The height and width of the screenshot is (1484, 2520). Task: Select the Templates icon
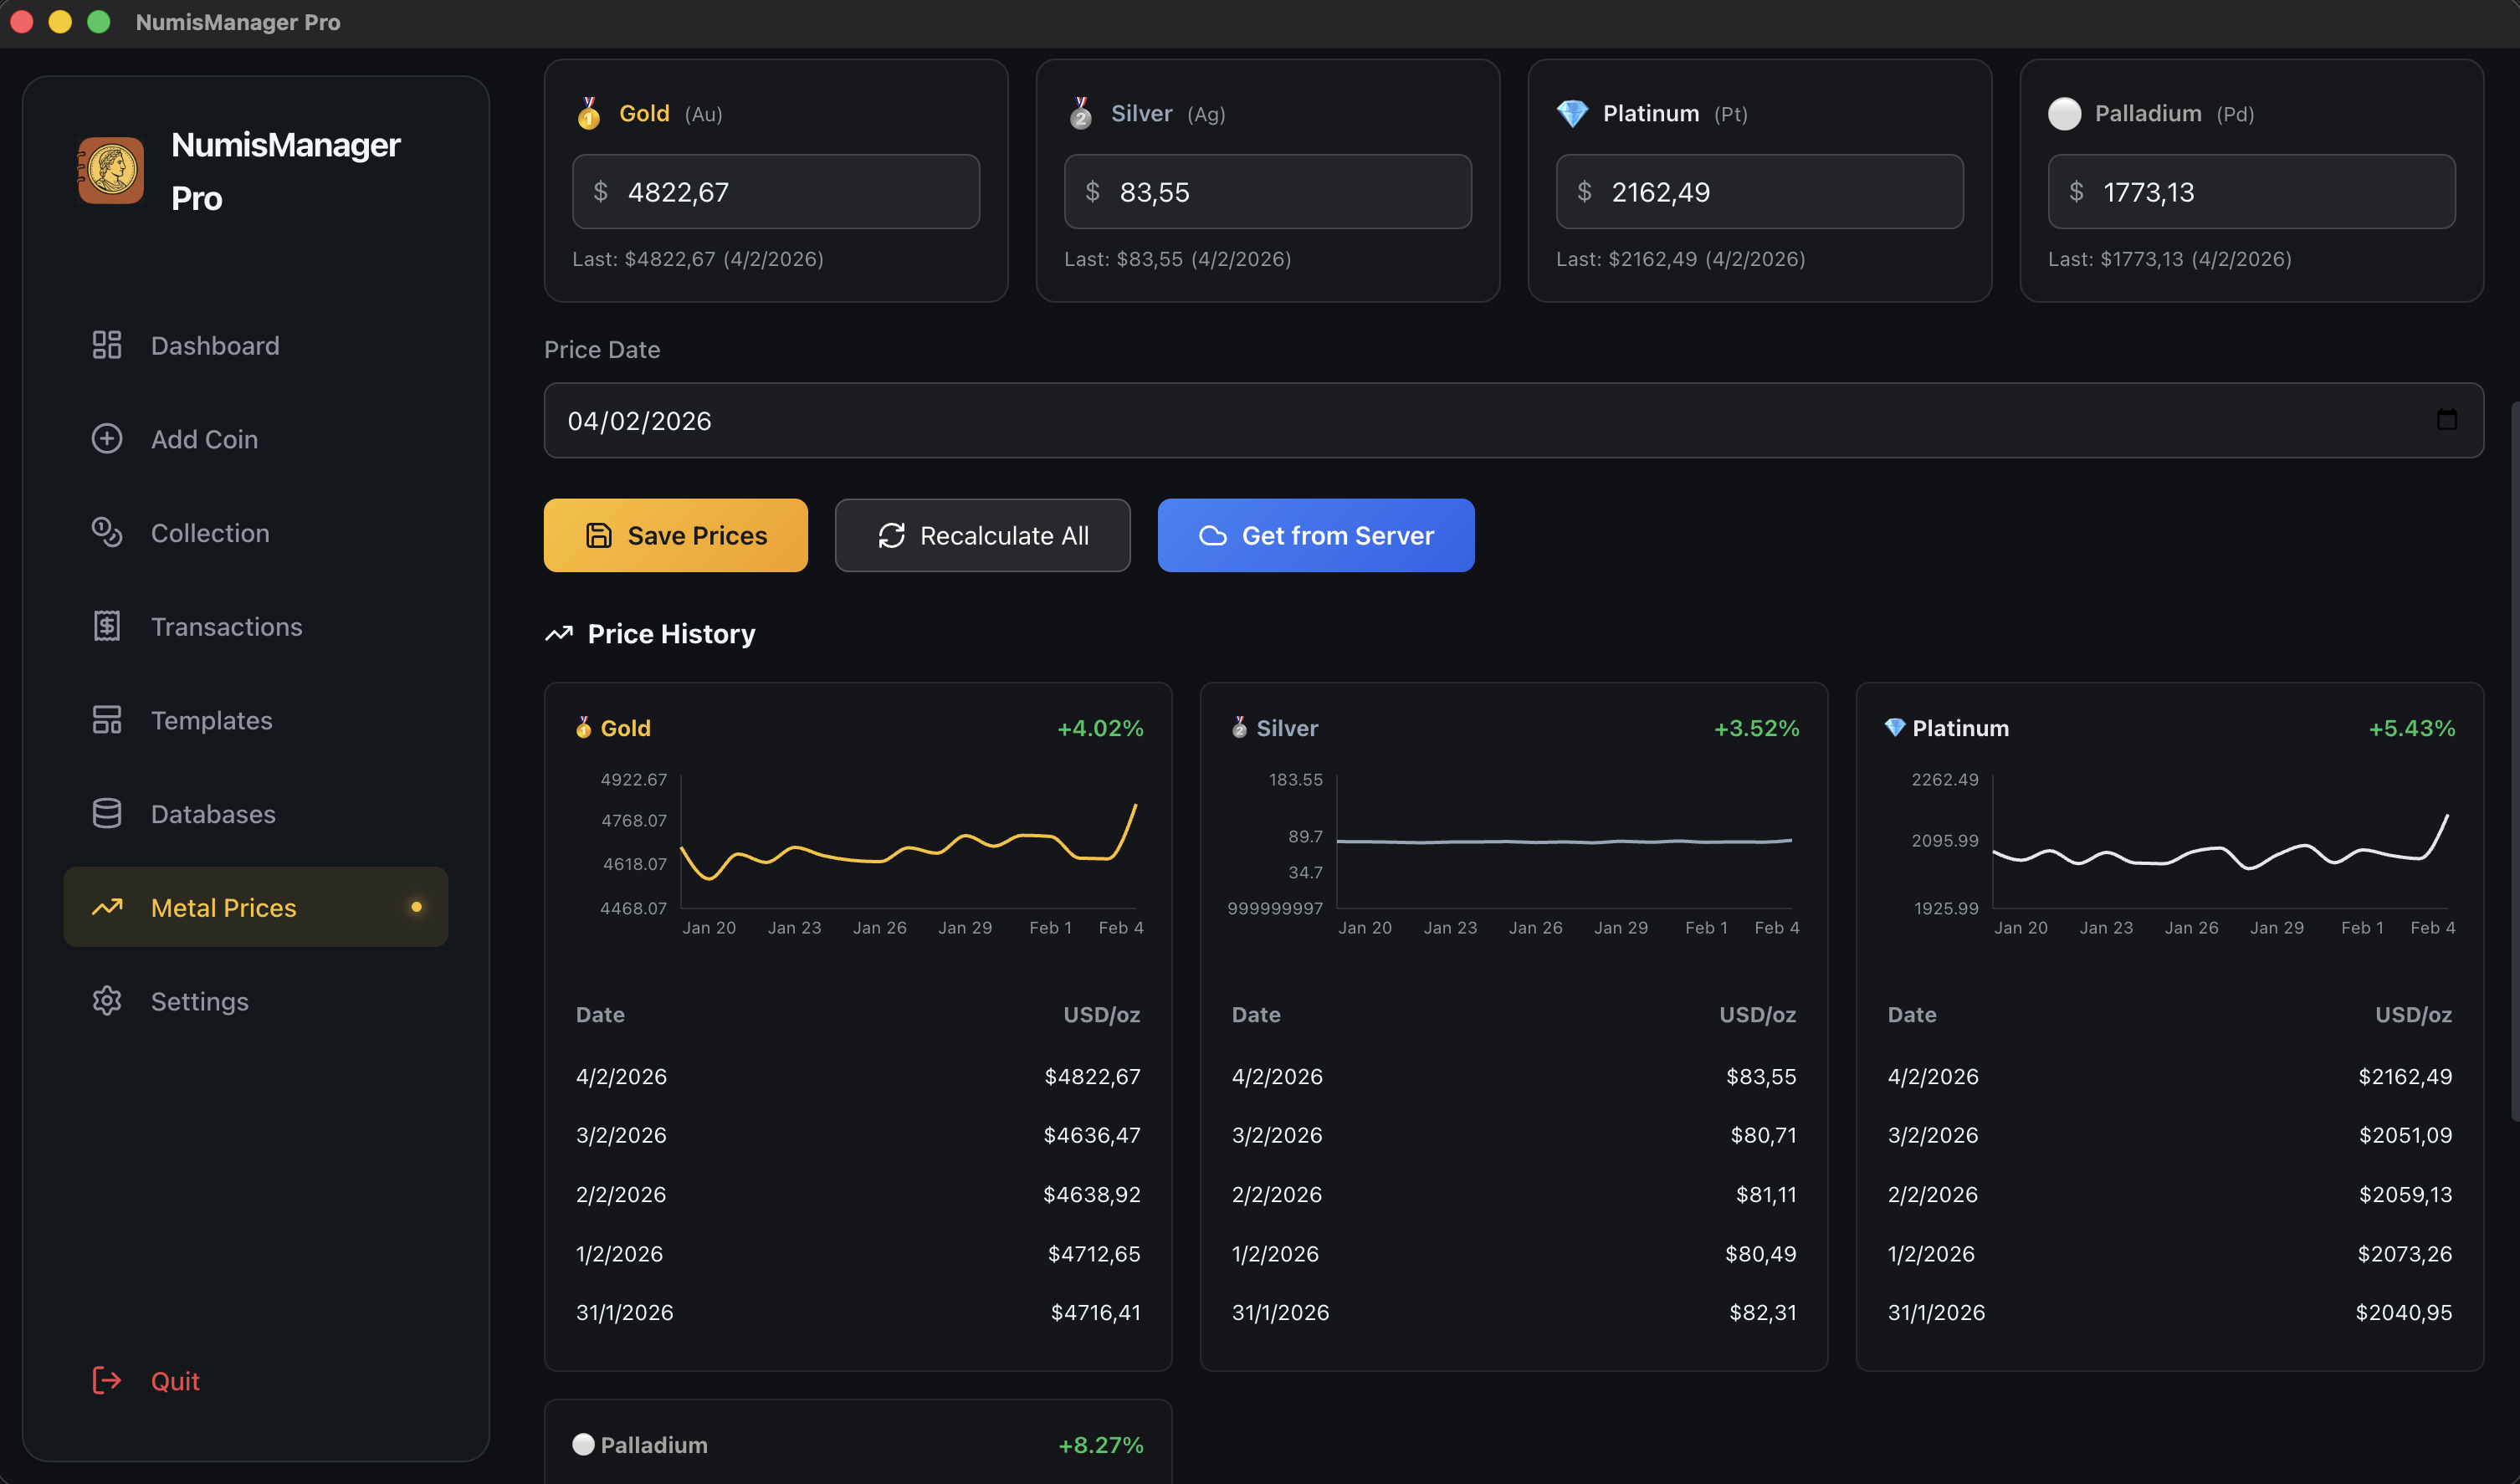(x=106, y=719)
